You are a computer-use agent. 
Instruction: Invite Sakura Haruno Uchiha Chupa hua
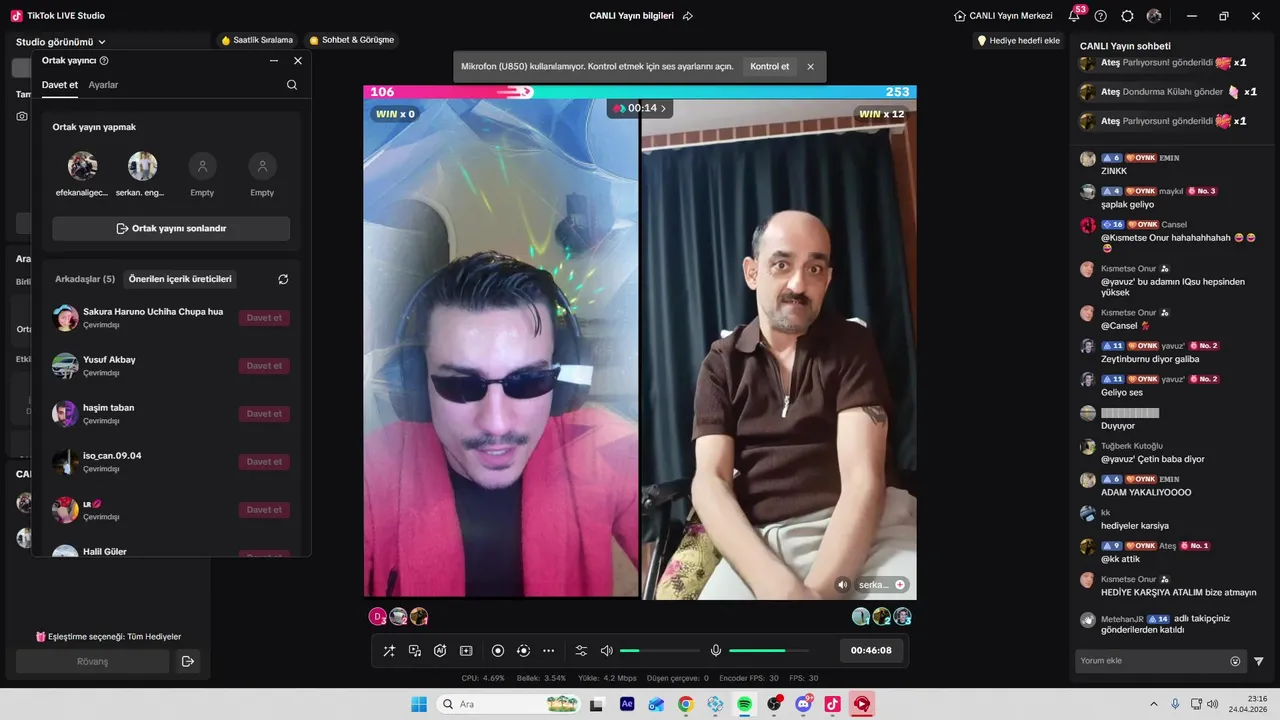coord(264,318)
